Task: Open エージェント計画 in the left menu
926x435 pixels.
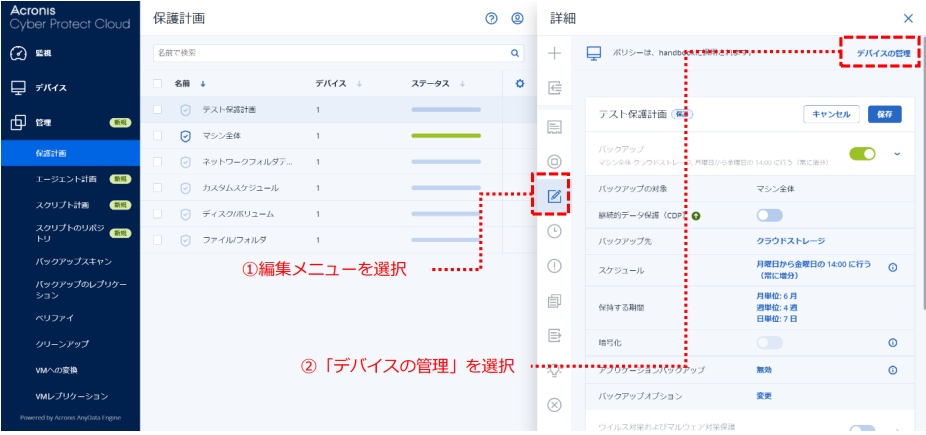Action: coord(66,179)
